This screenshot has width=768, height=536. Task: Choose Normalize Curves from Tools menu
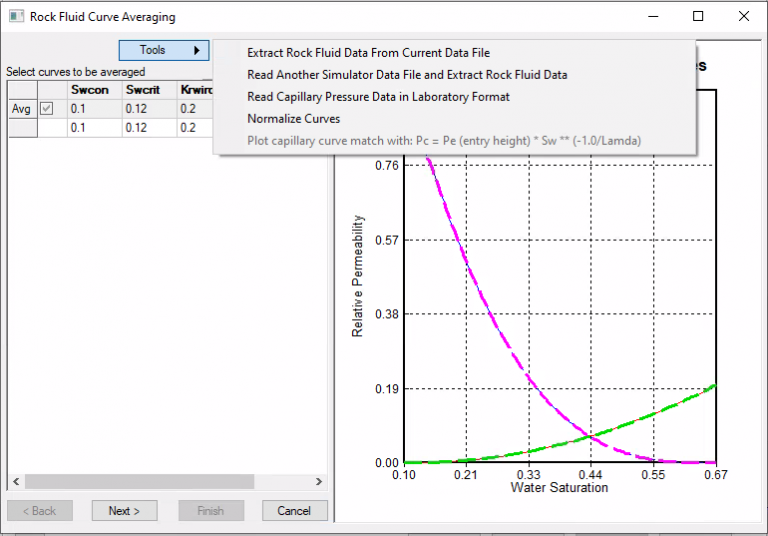[293, 119]
